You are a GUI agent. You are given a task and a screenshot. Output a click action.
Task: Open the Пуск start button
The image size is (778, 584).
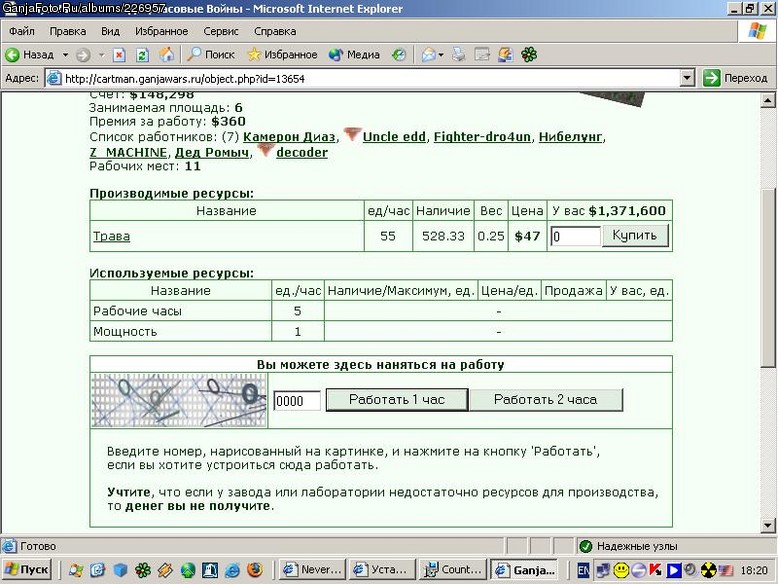click(x=27, y=570)
